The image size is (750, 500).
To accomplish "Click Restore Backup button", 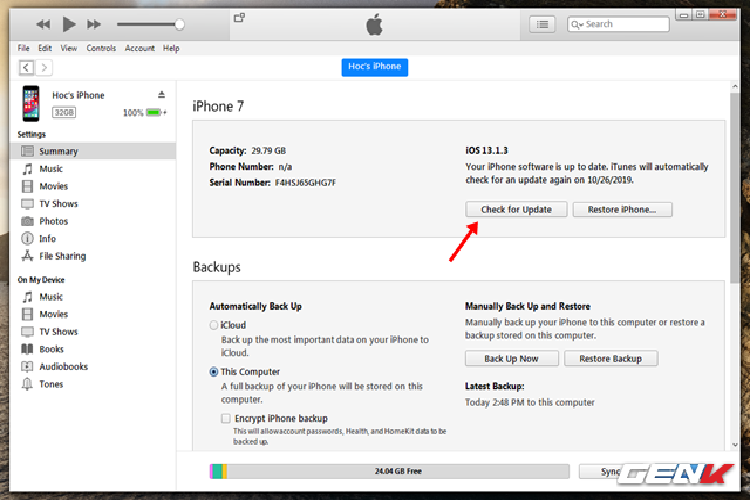I will 611,358.
